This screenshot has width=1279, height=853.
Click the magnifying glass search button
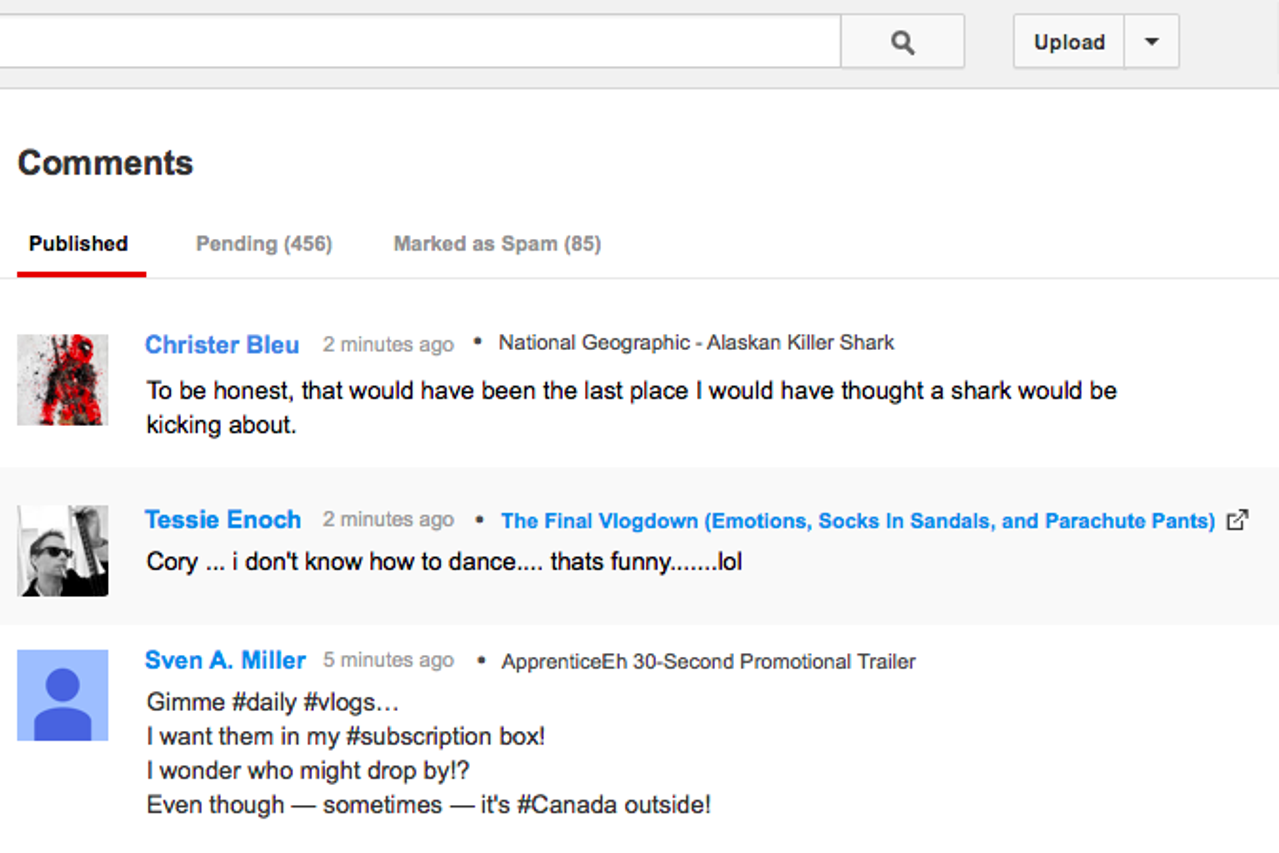[902, 42]
